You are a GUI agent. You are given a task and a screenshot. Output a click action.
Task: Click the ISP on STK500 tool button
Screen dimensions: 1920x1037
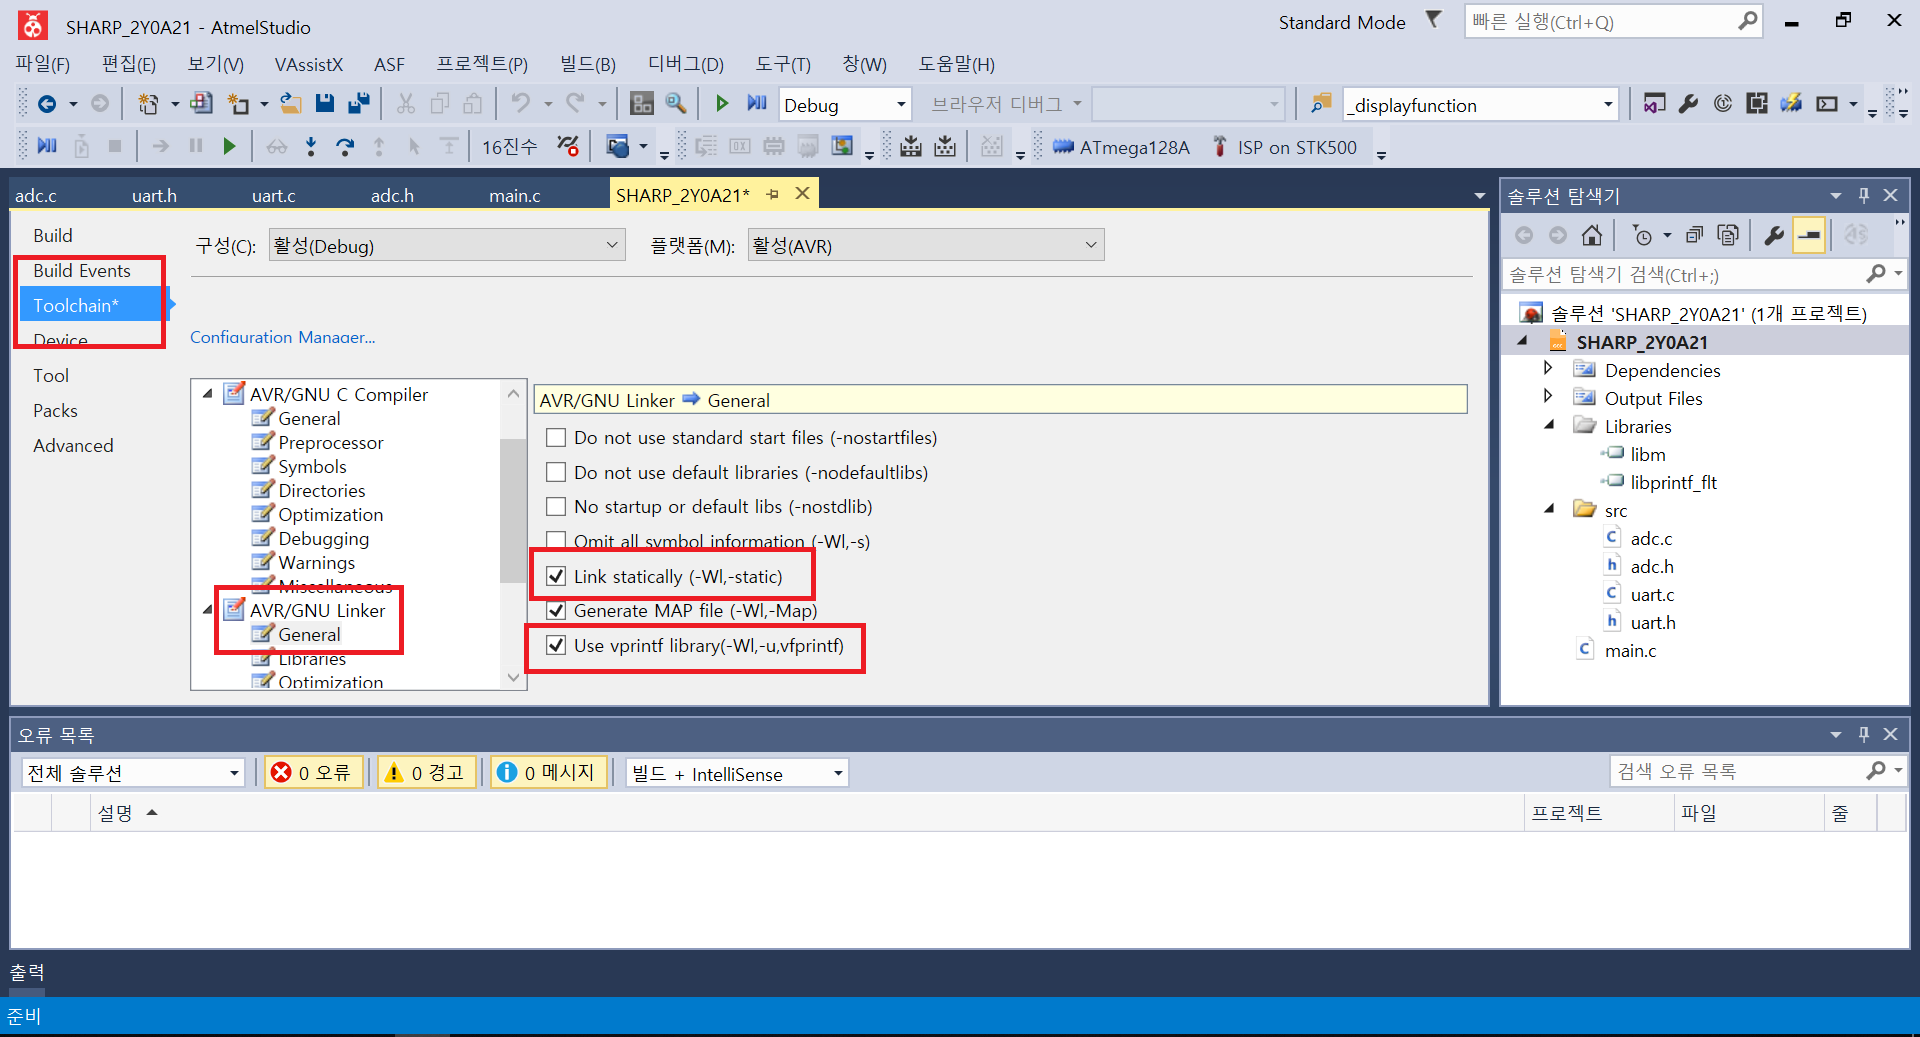click(x=1285, y=147)
